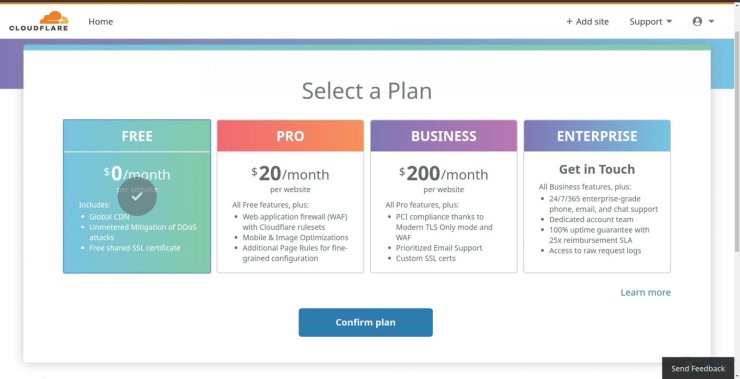Click the plus icon beside Add site
The width and height of the screenshot is (740, 379).
569,22
